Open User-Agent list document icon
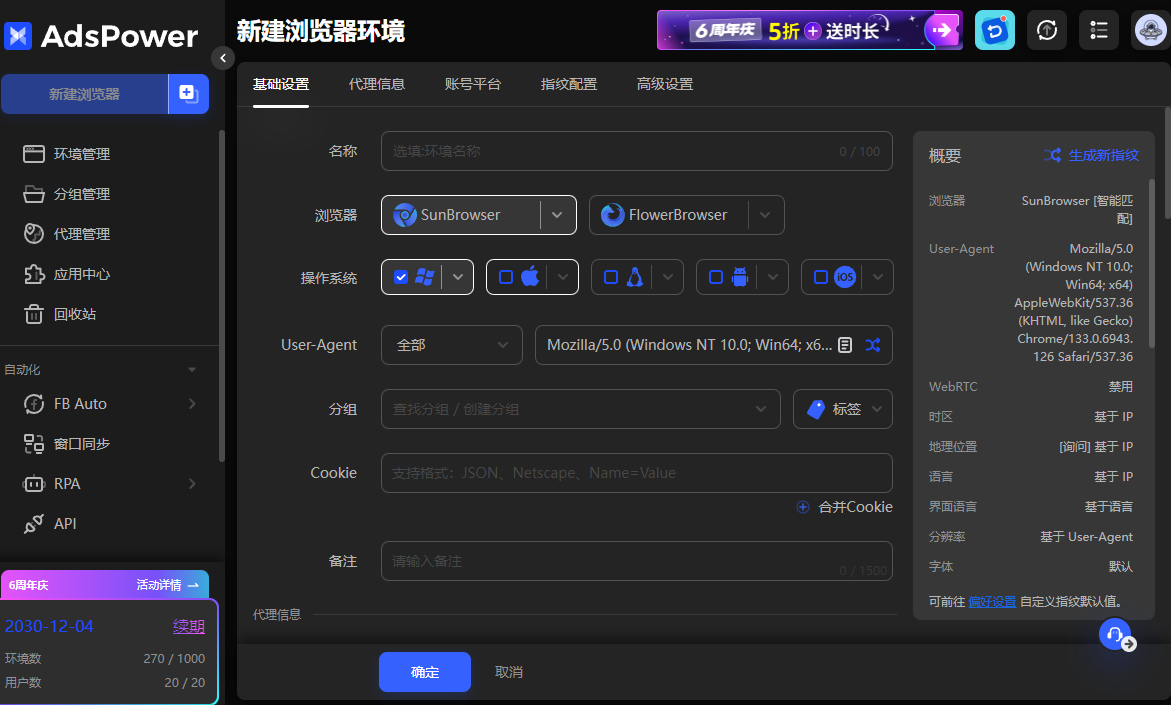Viewport: 1171px width, 705px height. (x=845, y=345)
